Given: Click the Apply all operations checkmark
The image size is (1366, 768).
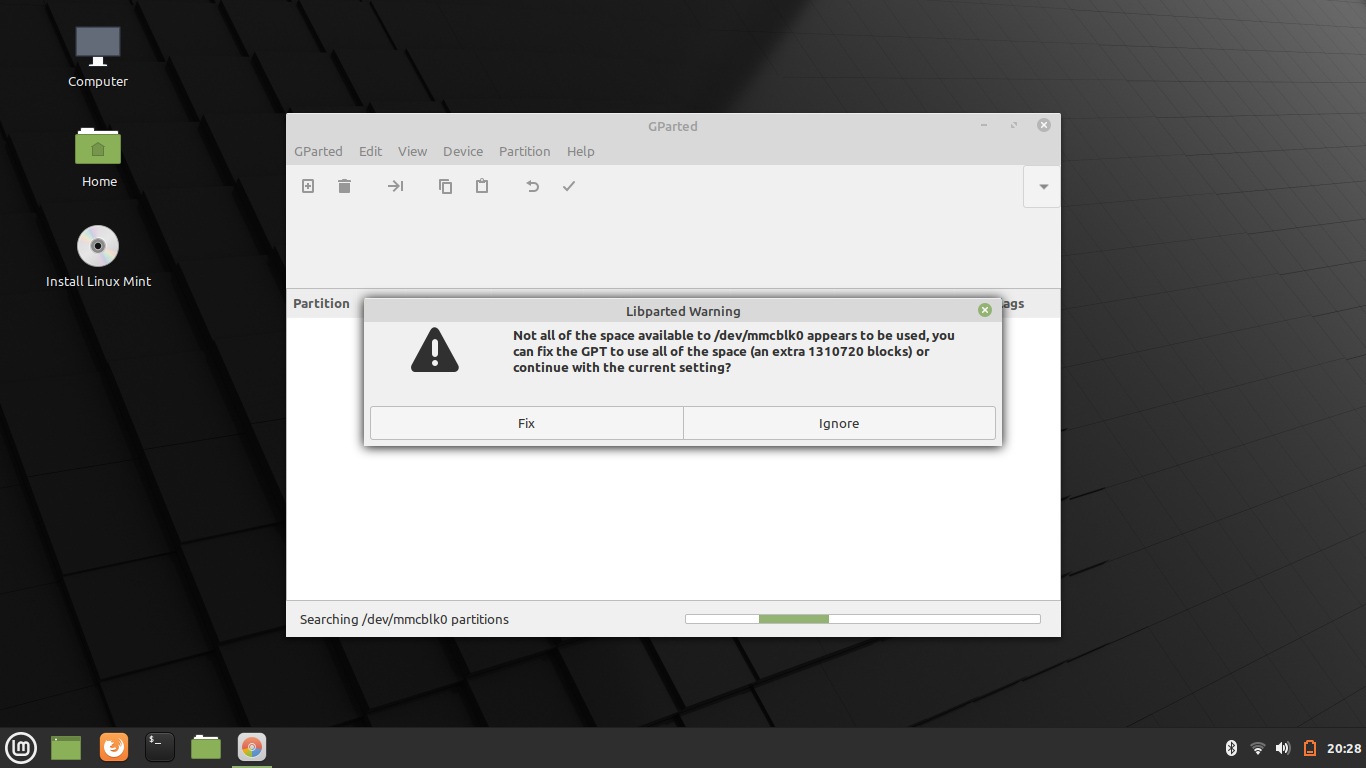Looking at the screenshot, I should [x=569, y=186].
